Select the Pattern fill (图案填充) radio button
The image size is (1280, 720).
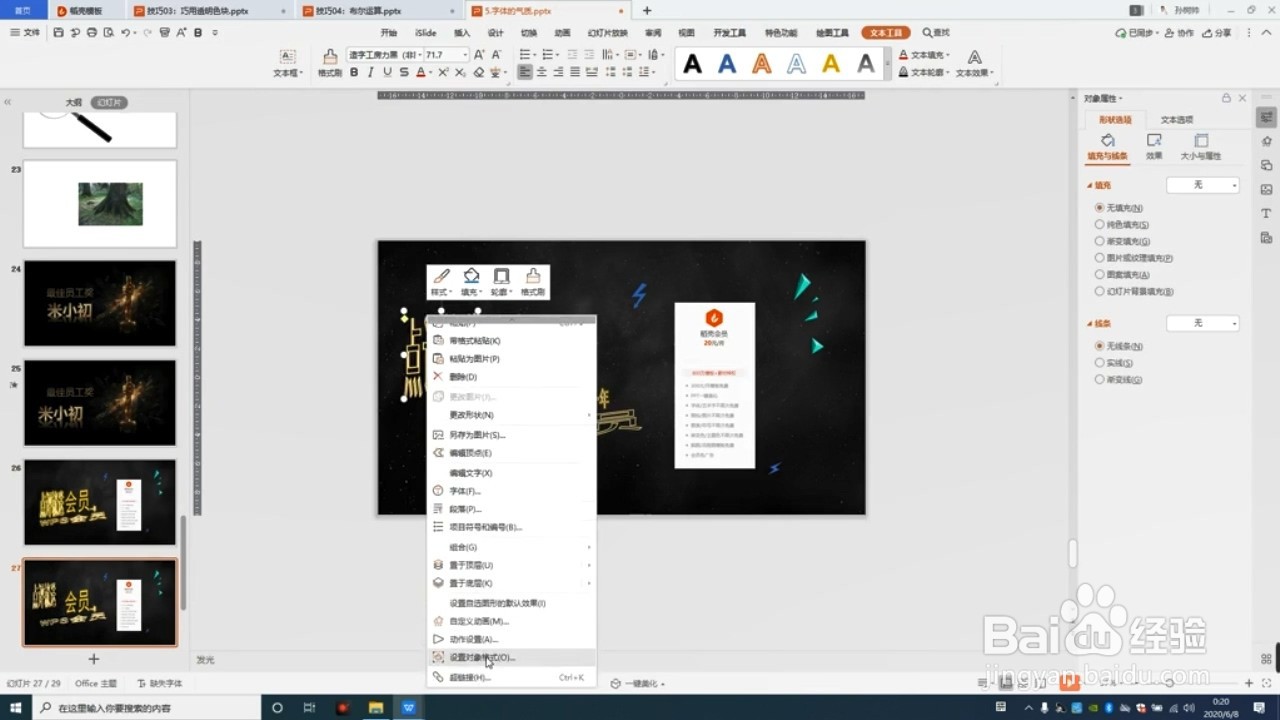click(1100, 274)
